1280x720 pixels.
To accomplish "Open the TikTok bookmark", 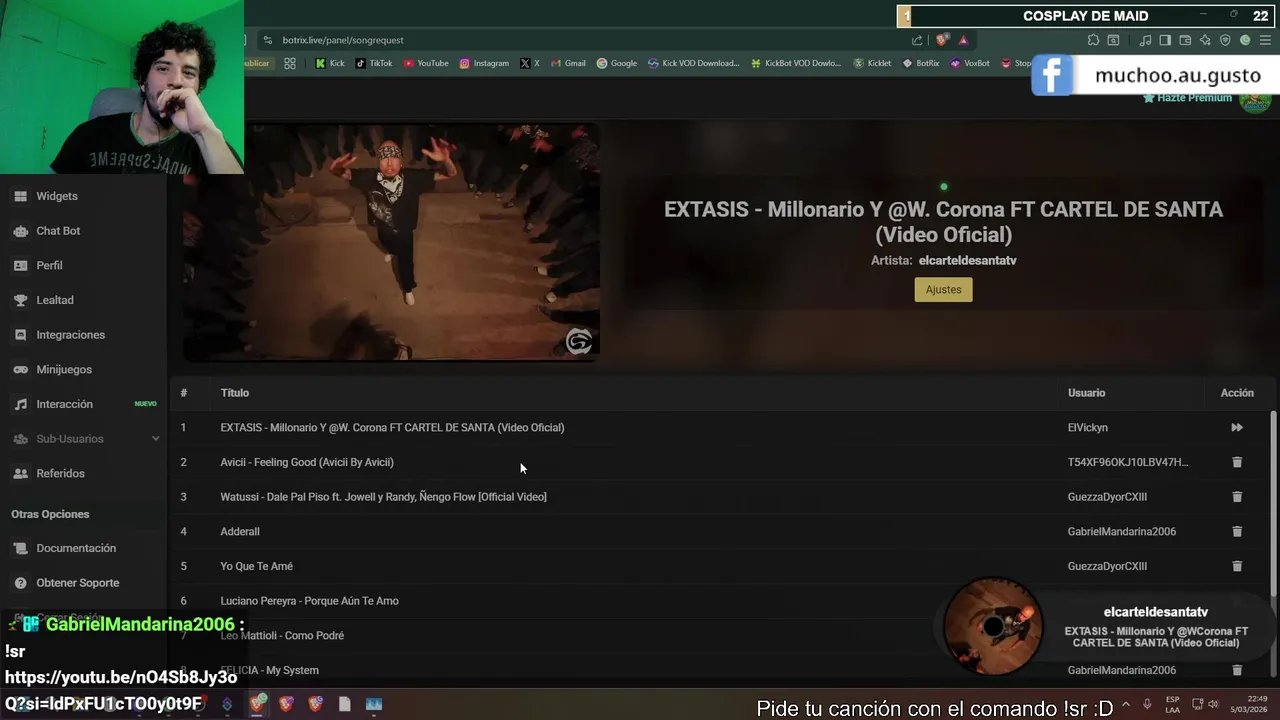I will tap(374, 63).
